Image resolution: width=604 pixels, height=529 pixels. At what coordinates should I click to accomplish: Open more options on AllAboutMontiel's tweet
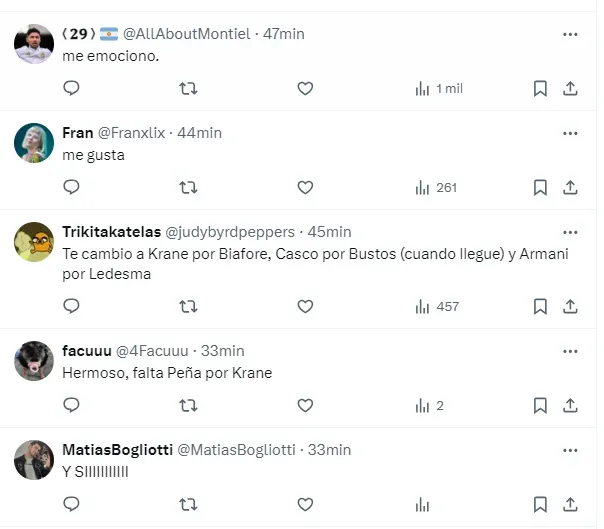[x=570, y=34]
